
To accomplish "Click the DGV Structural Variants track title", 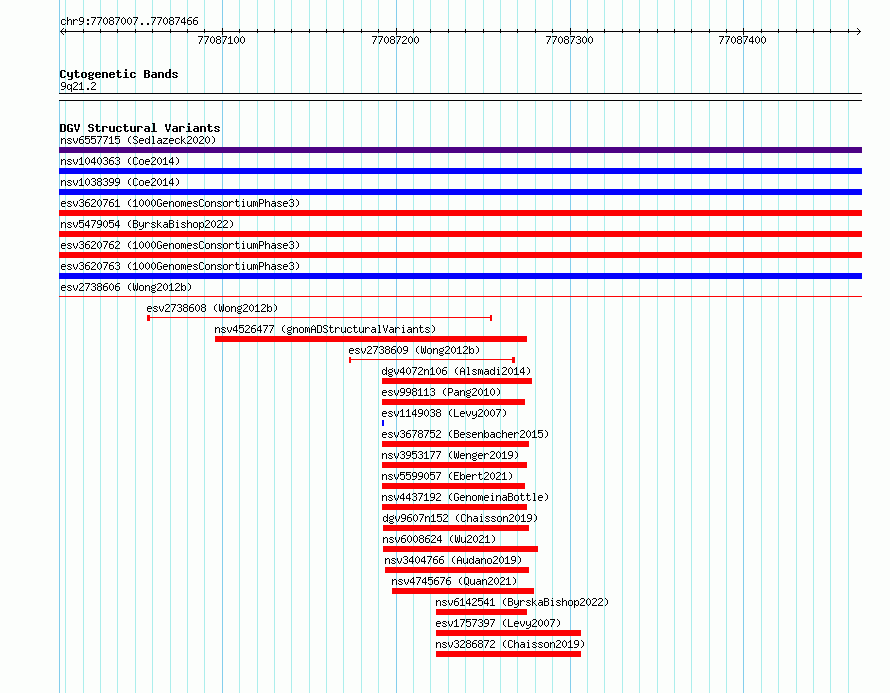I will pyautogui.click(x=140, y=128).
